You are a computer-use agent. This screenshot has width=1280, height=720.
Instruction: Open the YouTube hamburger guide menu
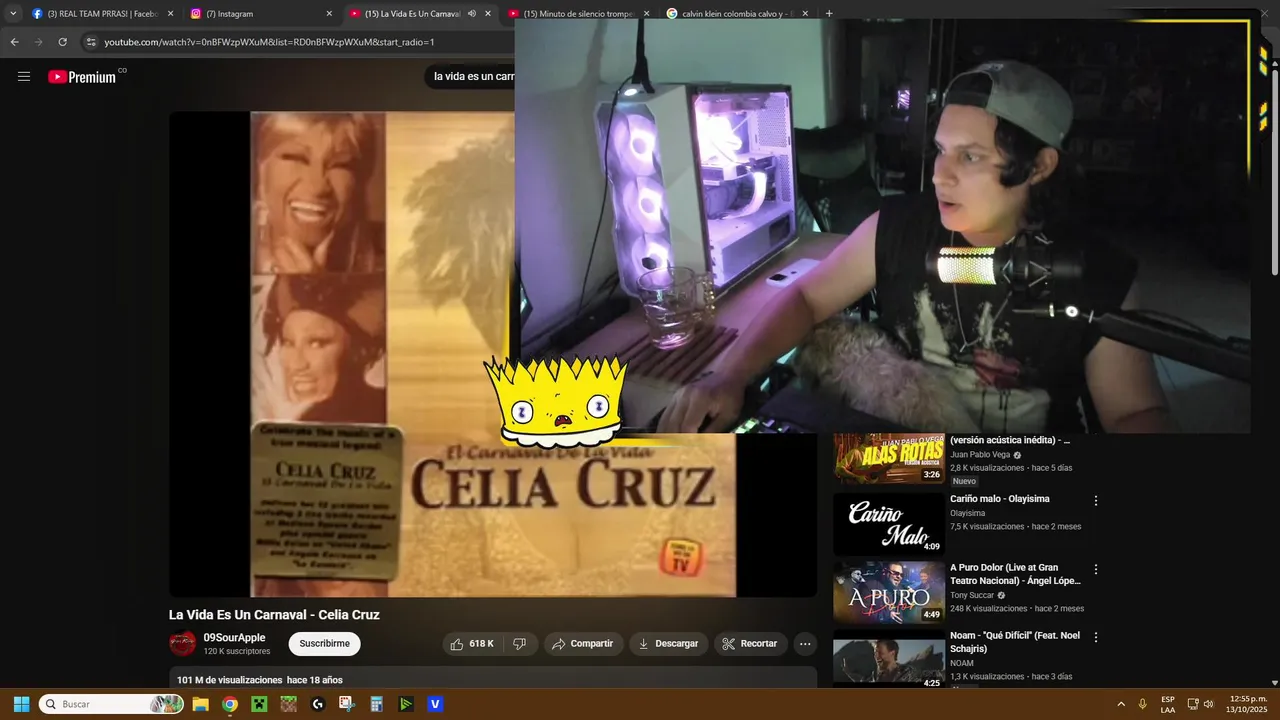(x=24, y=77)
